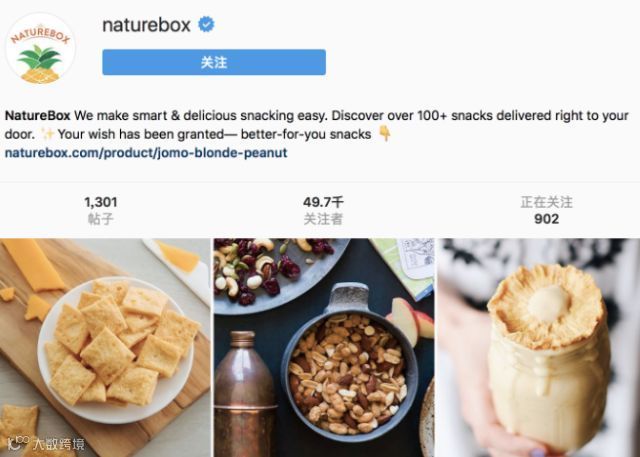Image resolution: width=640 pixels, height=457 pixels.
Task: Click the copper bottle in nuts photo
Action: click(245, 394)
